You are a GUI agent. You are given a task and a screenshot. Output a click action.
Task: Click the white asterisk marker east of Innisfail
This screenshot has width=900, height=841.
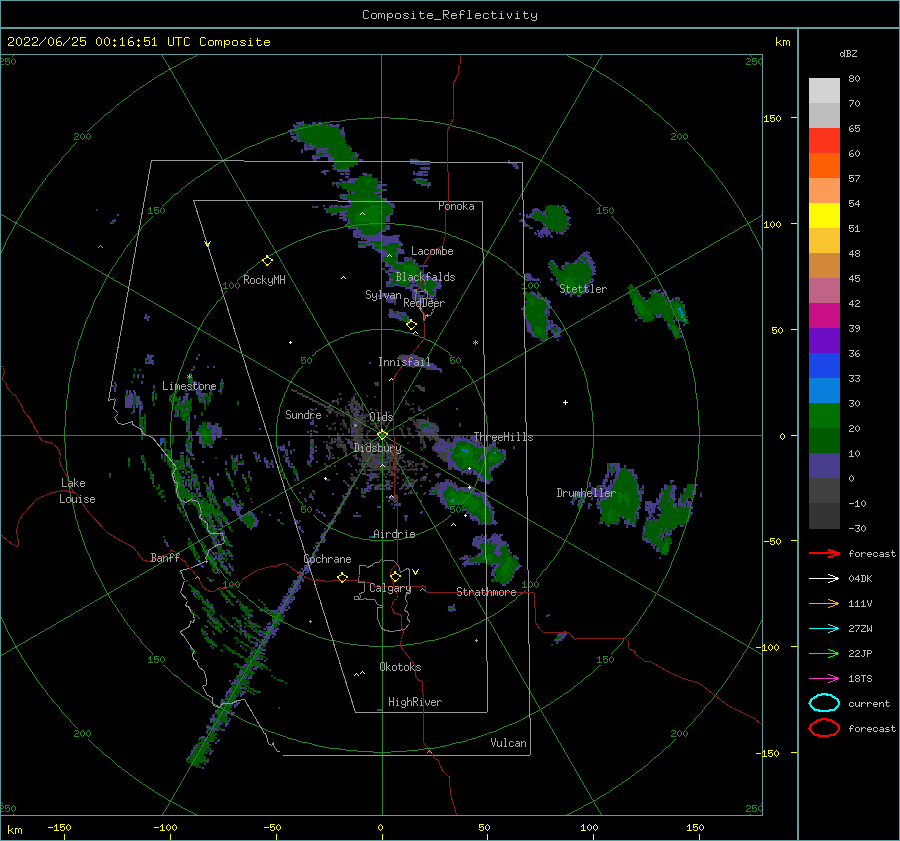click(475, 343)
